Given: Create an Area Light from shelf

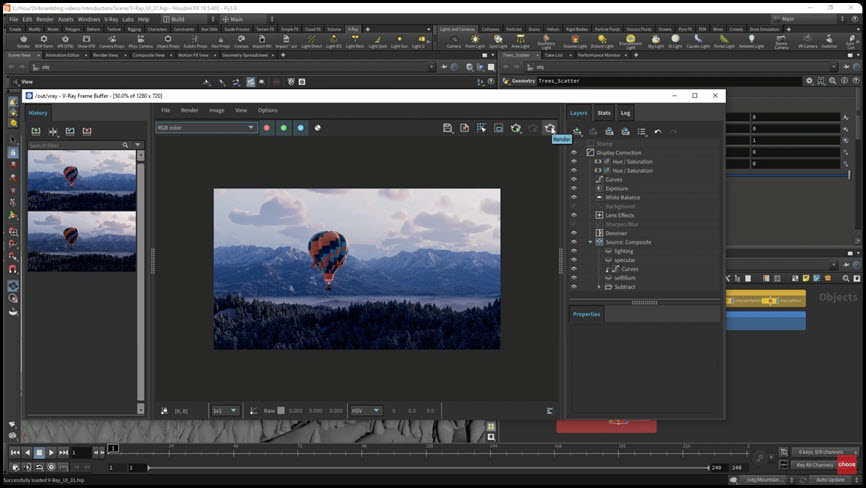Looking at the screenshot, I should (x=520, y=41).
